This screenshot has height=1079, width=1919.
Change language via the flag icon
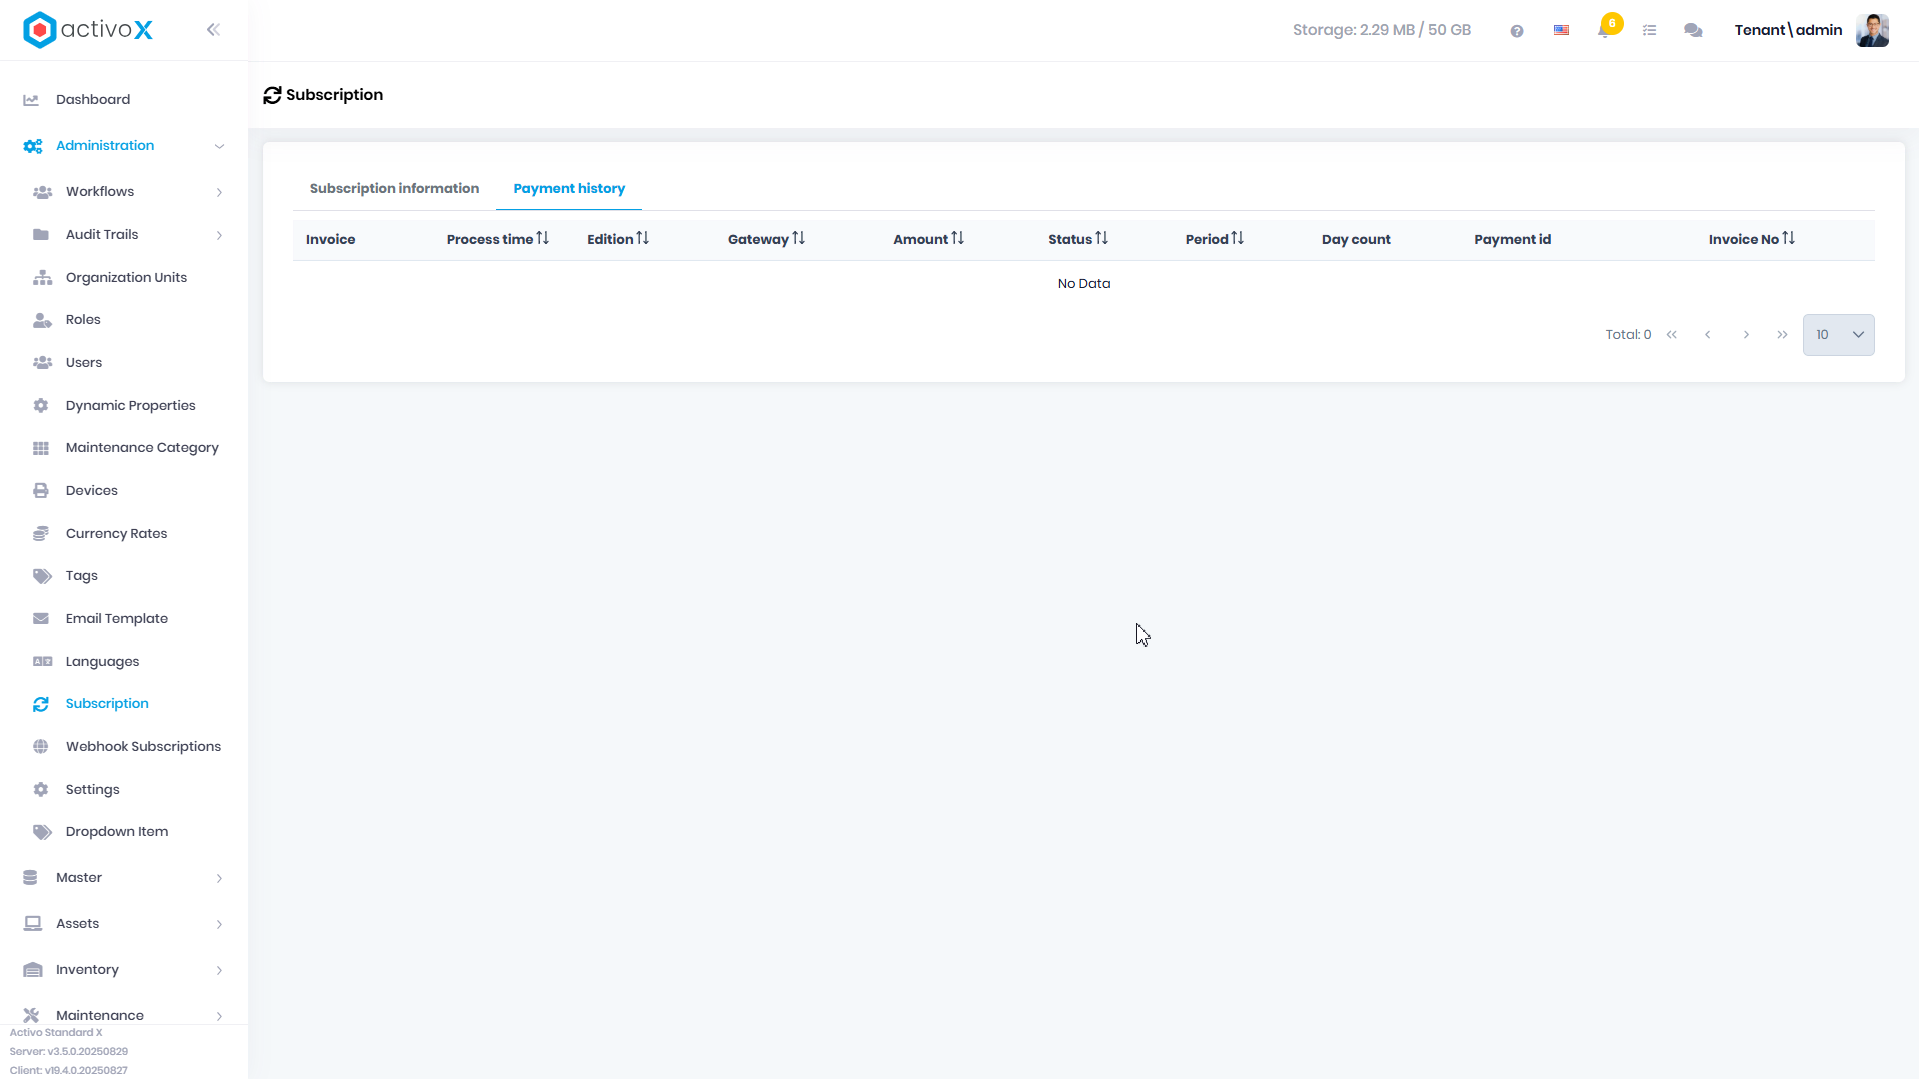(1561, 31)
